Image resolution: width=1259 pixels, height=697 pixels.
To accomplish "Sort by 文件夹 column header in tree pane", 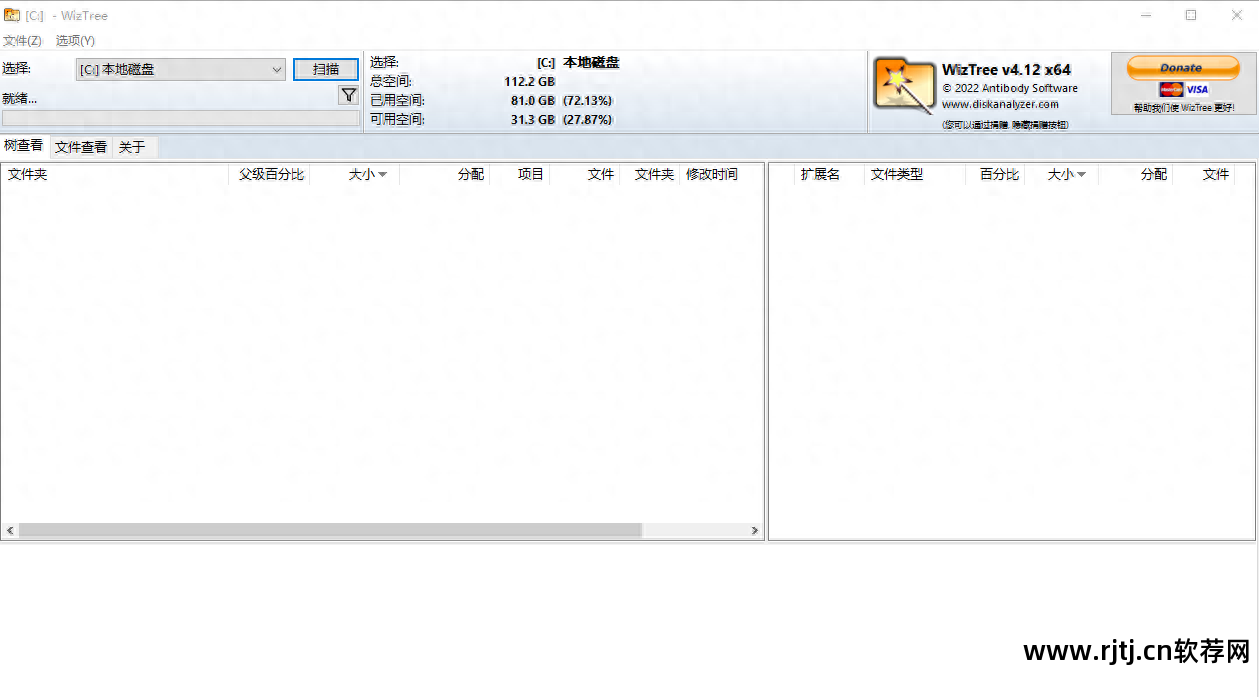I will [114, 174].
